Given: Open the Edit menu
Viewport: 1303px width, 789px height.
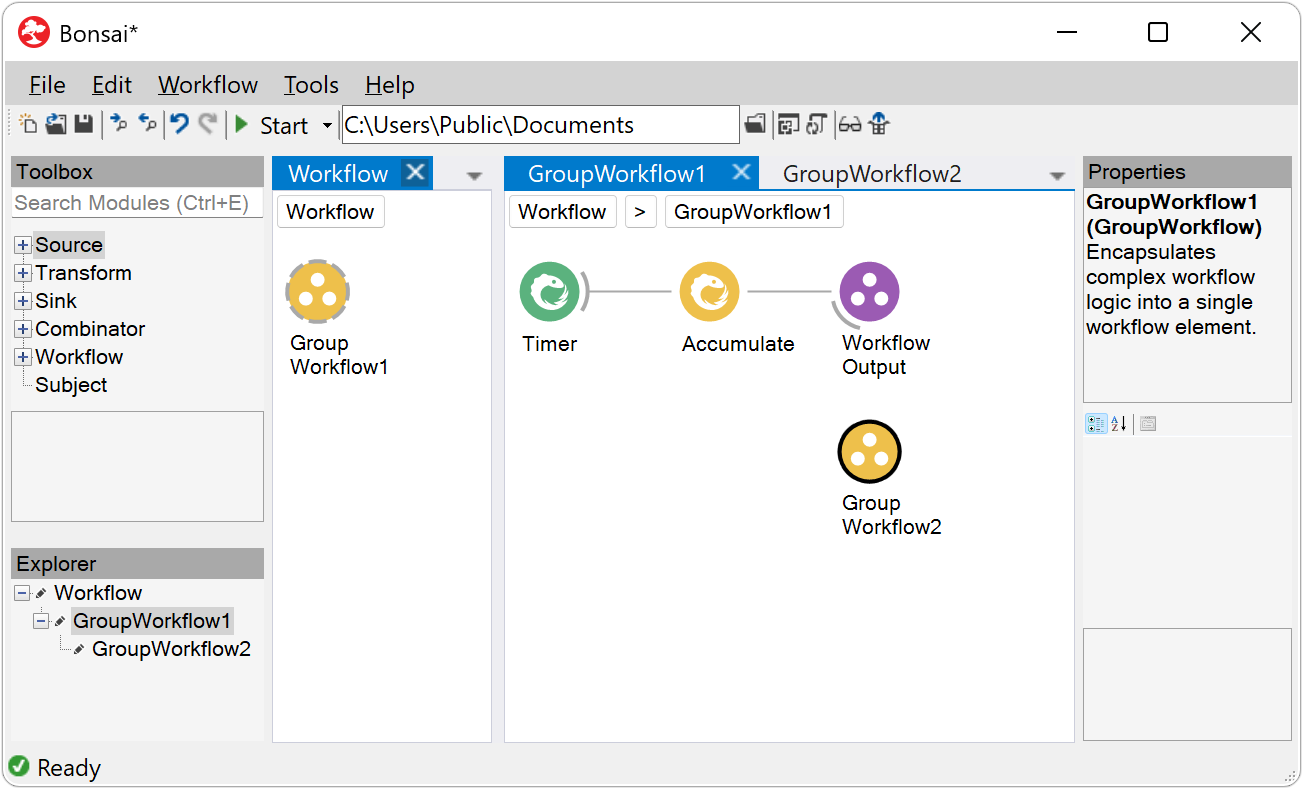Looking at the screenshot, I should click(112, 85).
